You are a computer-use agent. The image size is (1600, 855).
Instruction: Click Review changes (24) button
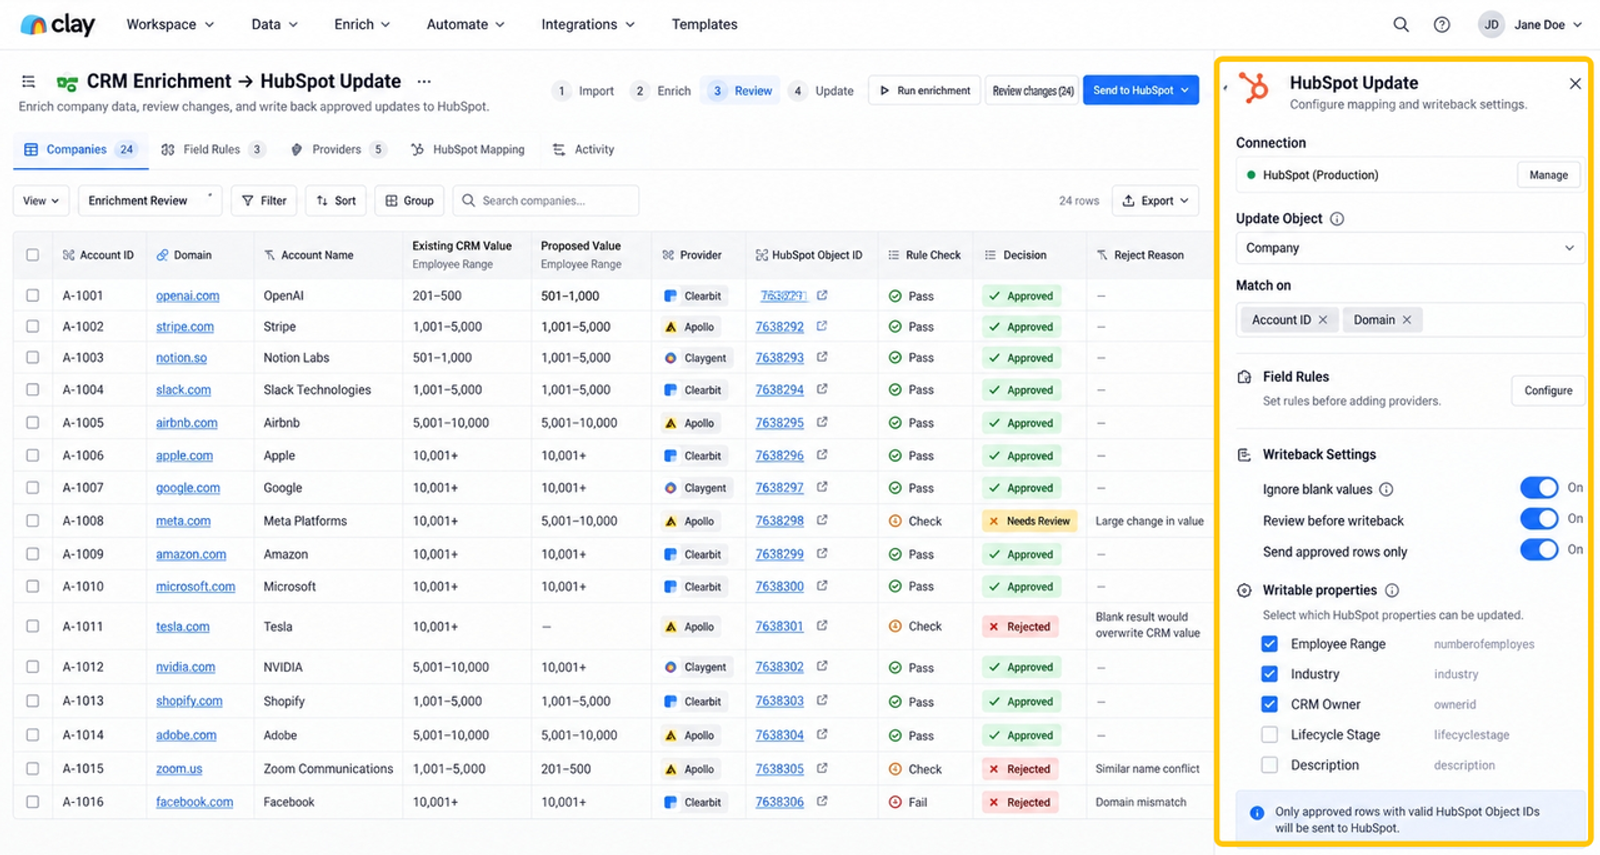pyautogui.click(x=1033, y=91)
